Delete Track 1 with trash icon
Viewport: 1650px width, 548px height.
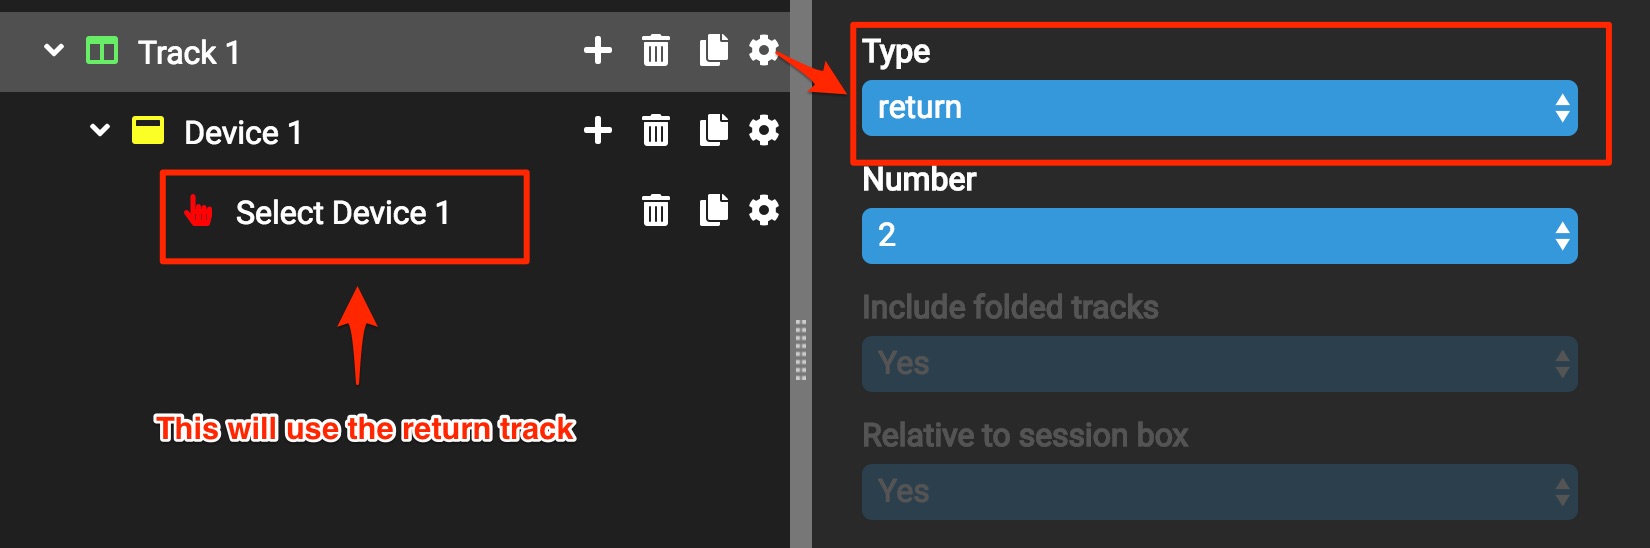tap(656, 50)
